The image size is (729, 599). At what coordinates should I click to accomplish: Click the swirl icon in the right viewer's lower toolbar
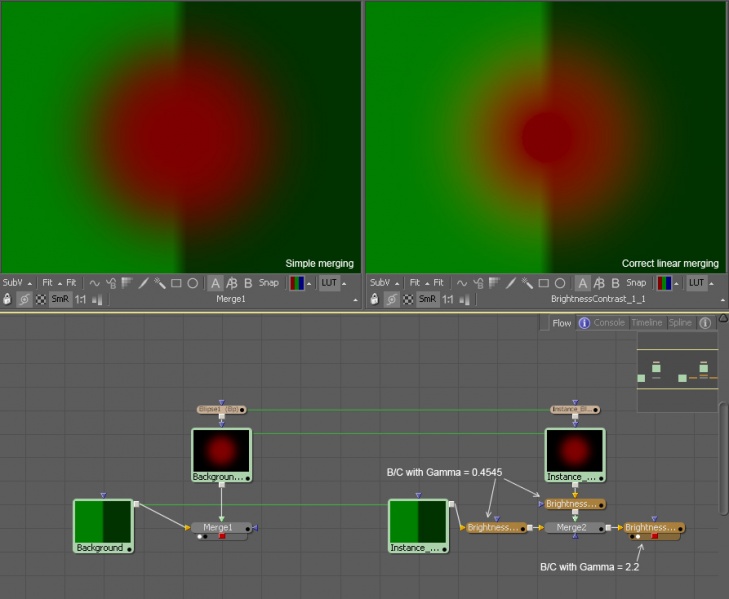(x=391, y=299)
